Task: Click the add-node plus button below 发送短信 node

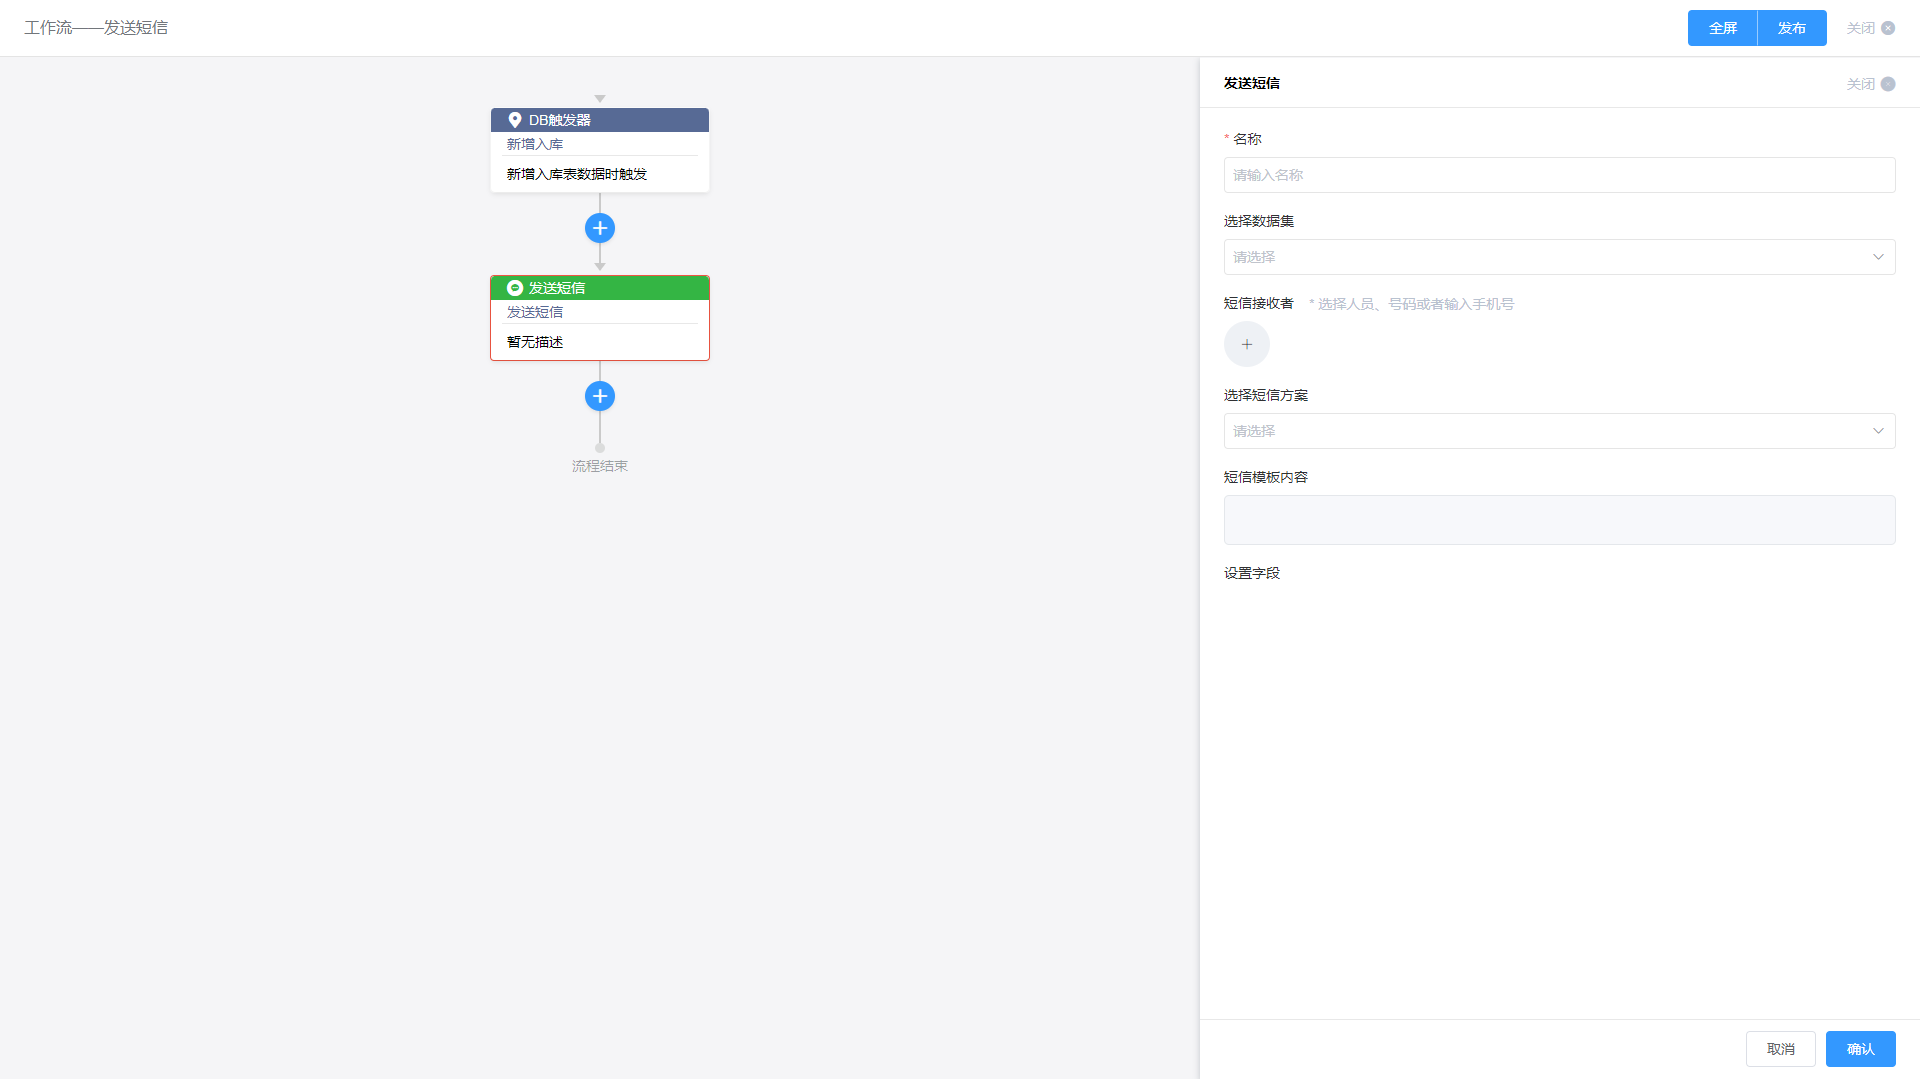Action: click(600, 396)
